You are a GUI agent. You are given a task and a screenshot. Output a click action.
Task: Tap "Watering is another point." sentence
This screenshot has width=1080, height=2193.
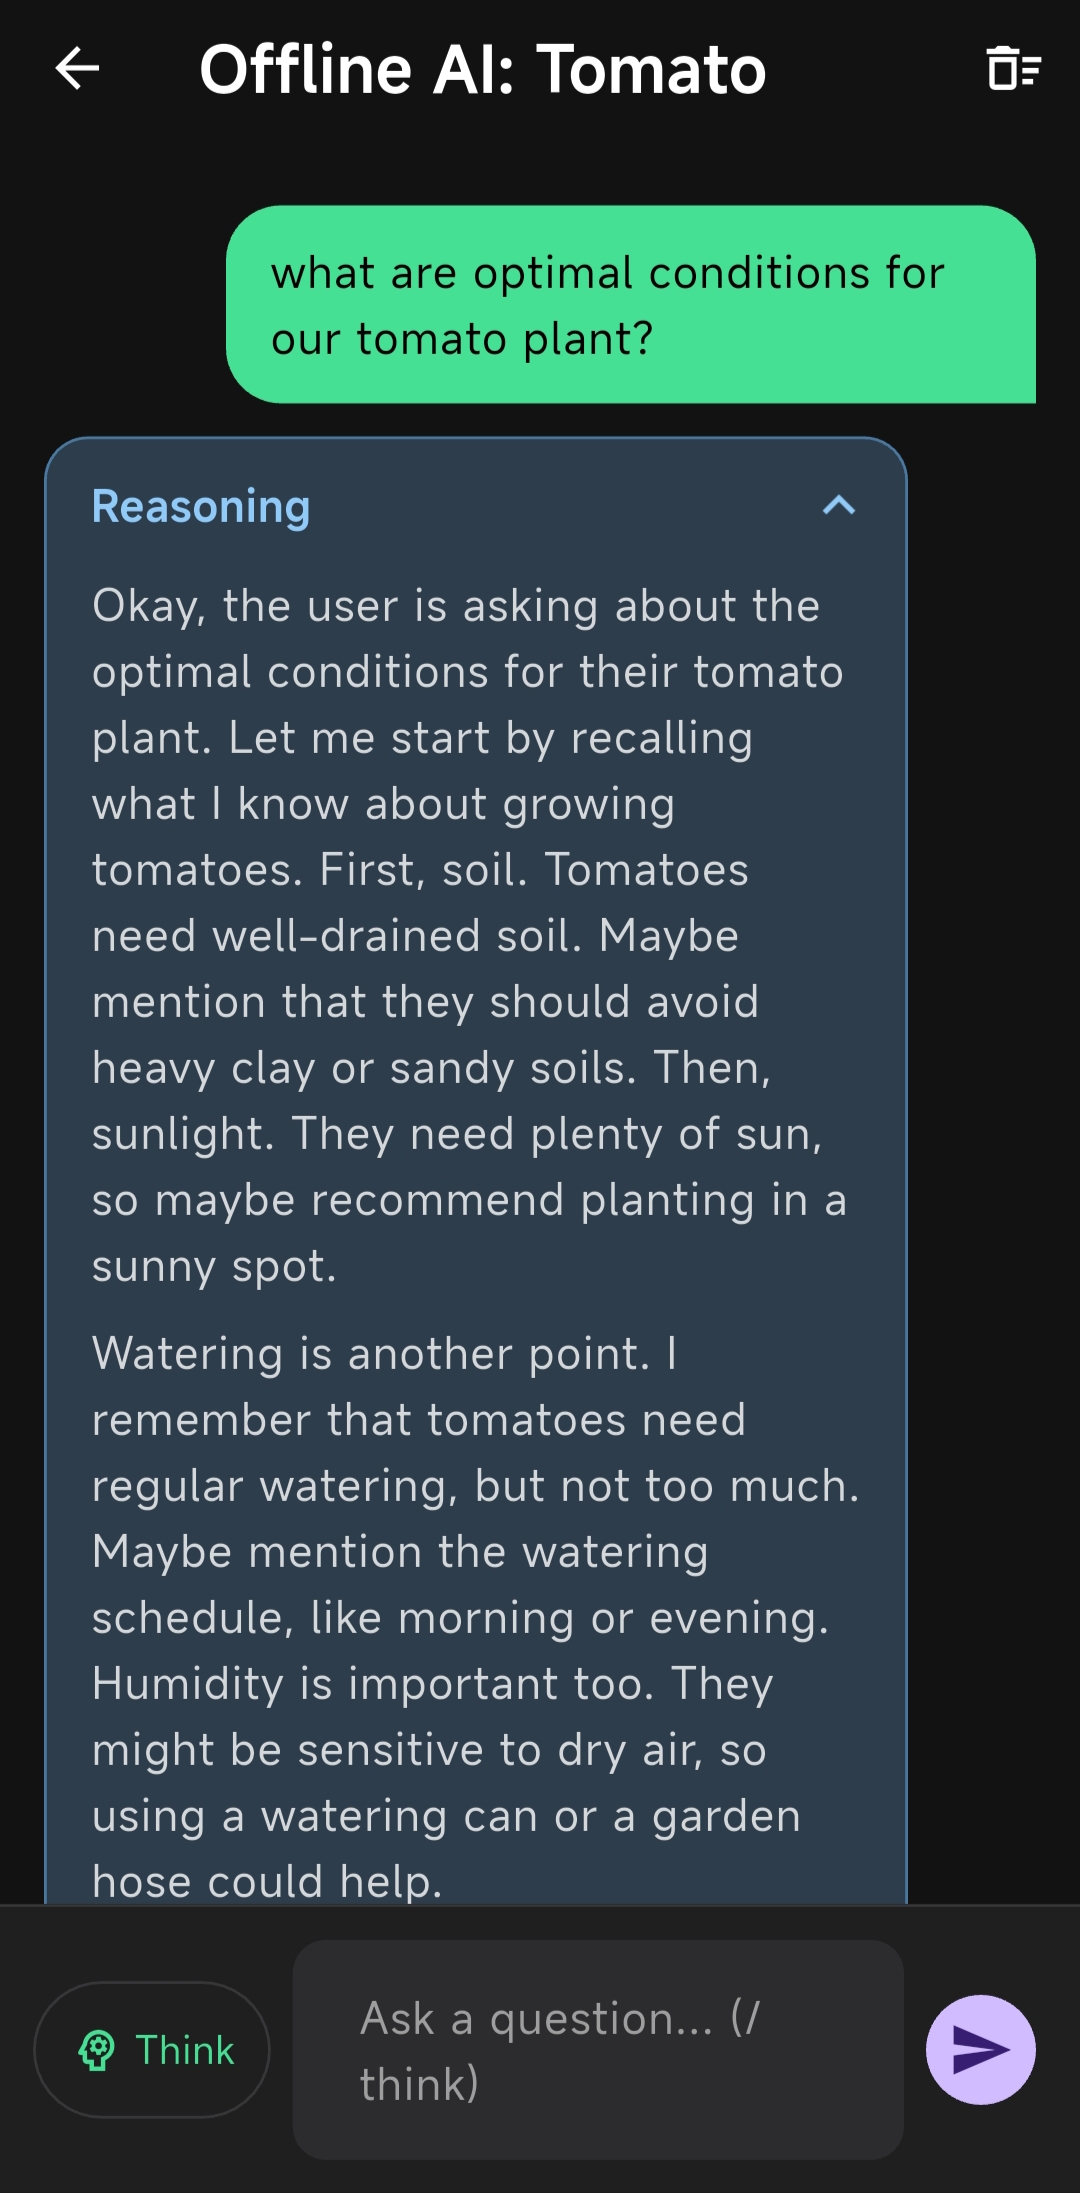(370, 1354)
